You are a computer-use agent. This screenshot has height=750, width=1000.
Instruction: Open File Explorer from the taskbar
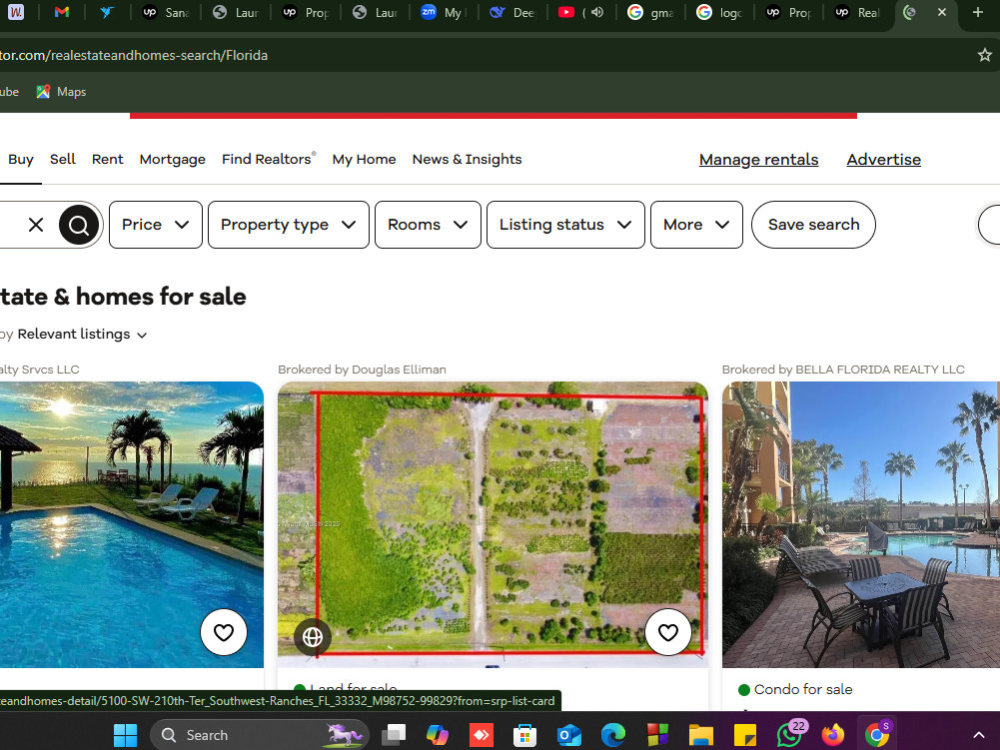[700, 735]
